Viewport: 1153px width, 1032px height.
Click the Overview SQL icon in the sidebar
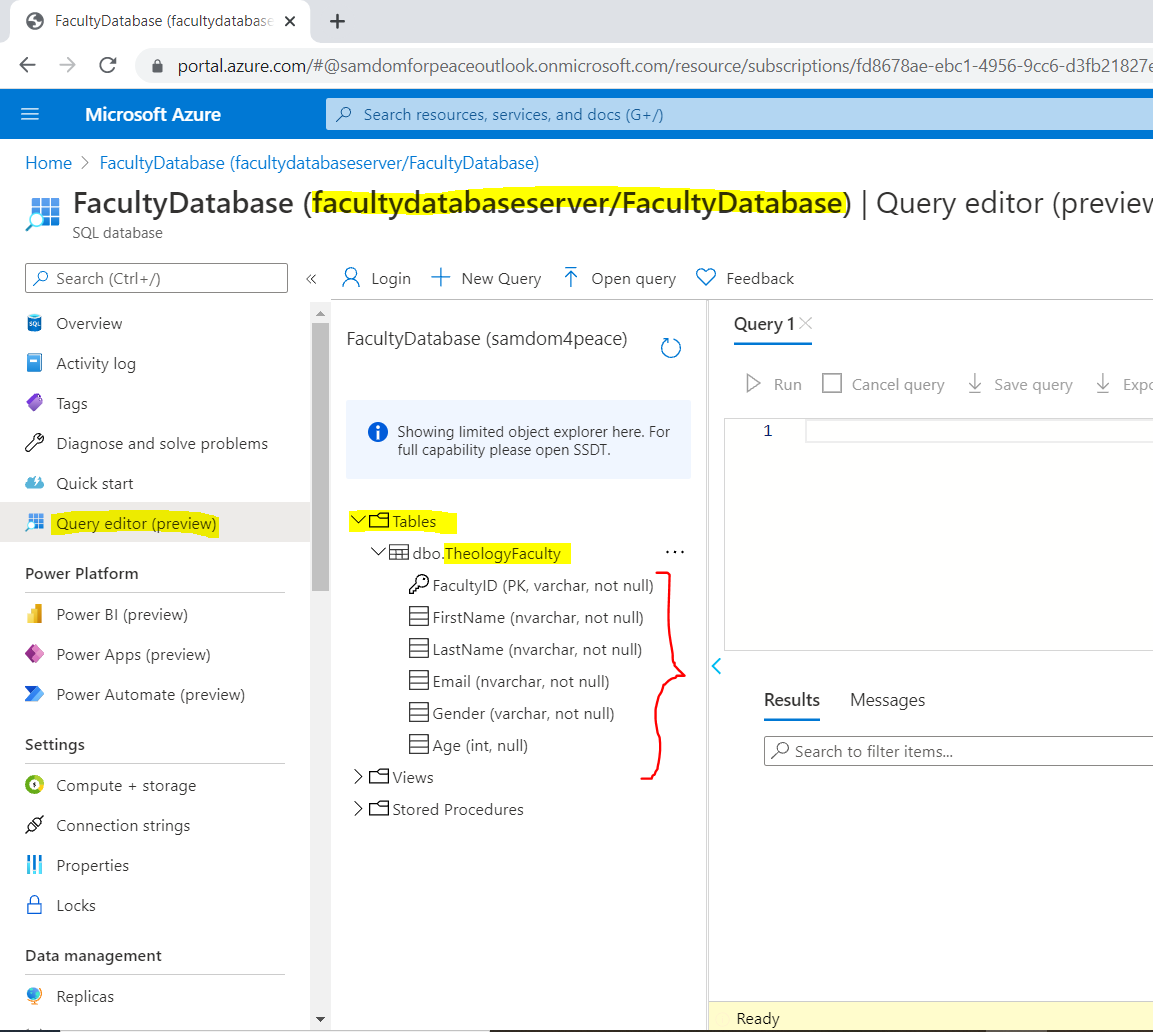point(35,323)
